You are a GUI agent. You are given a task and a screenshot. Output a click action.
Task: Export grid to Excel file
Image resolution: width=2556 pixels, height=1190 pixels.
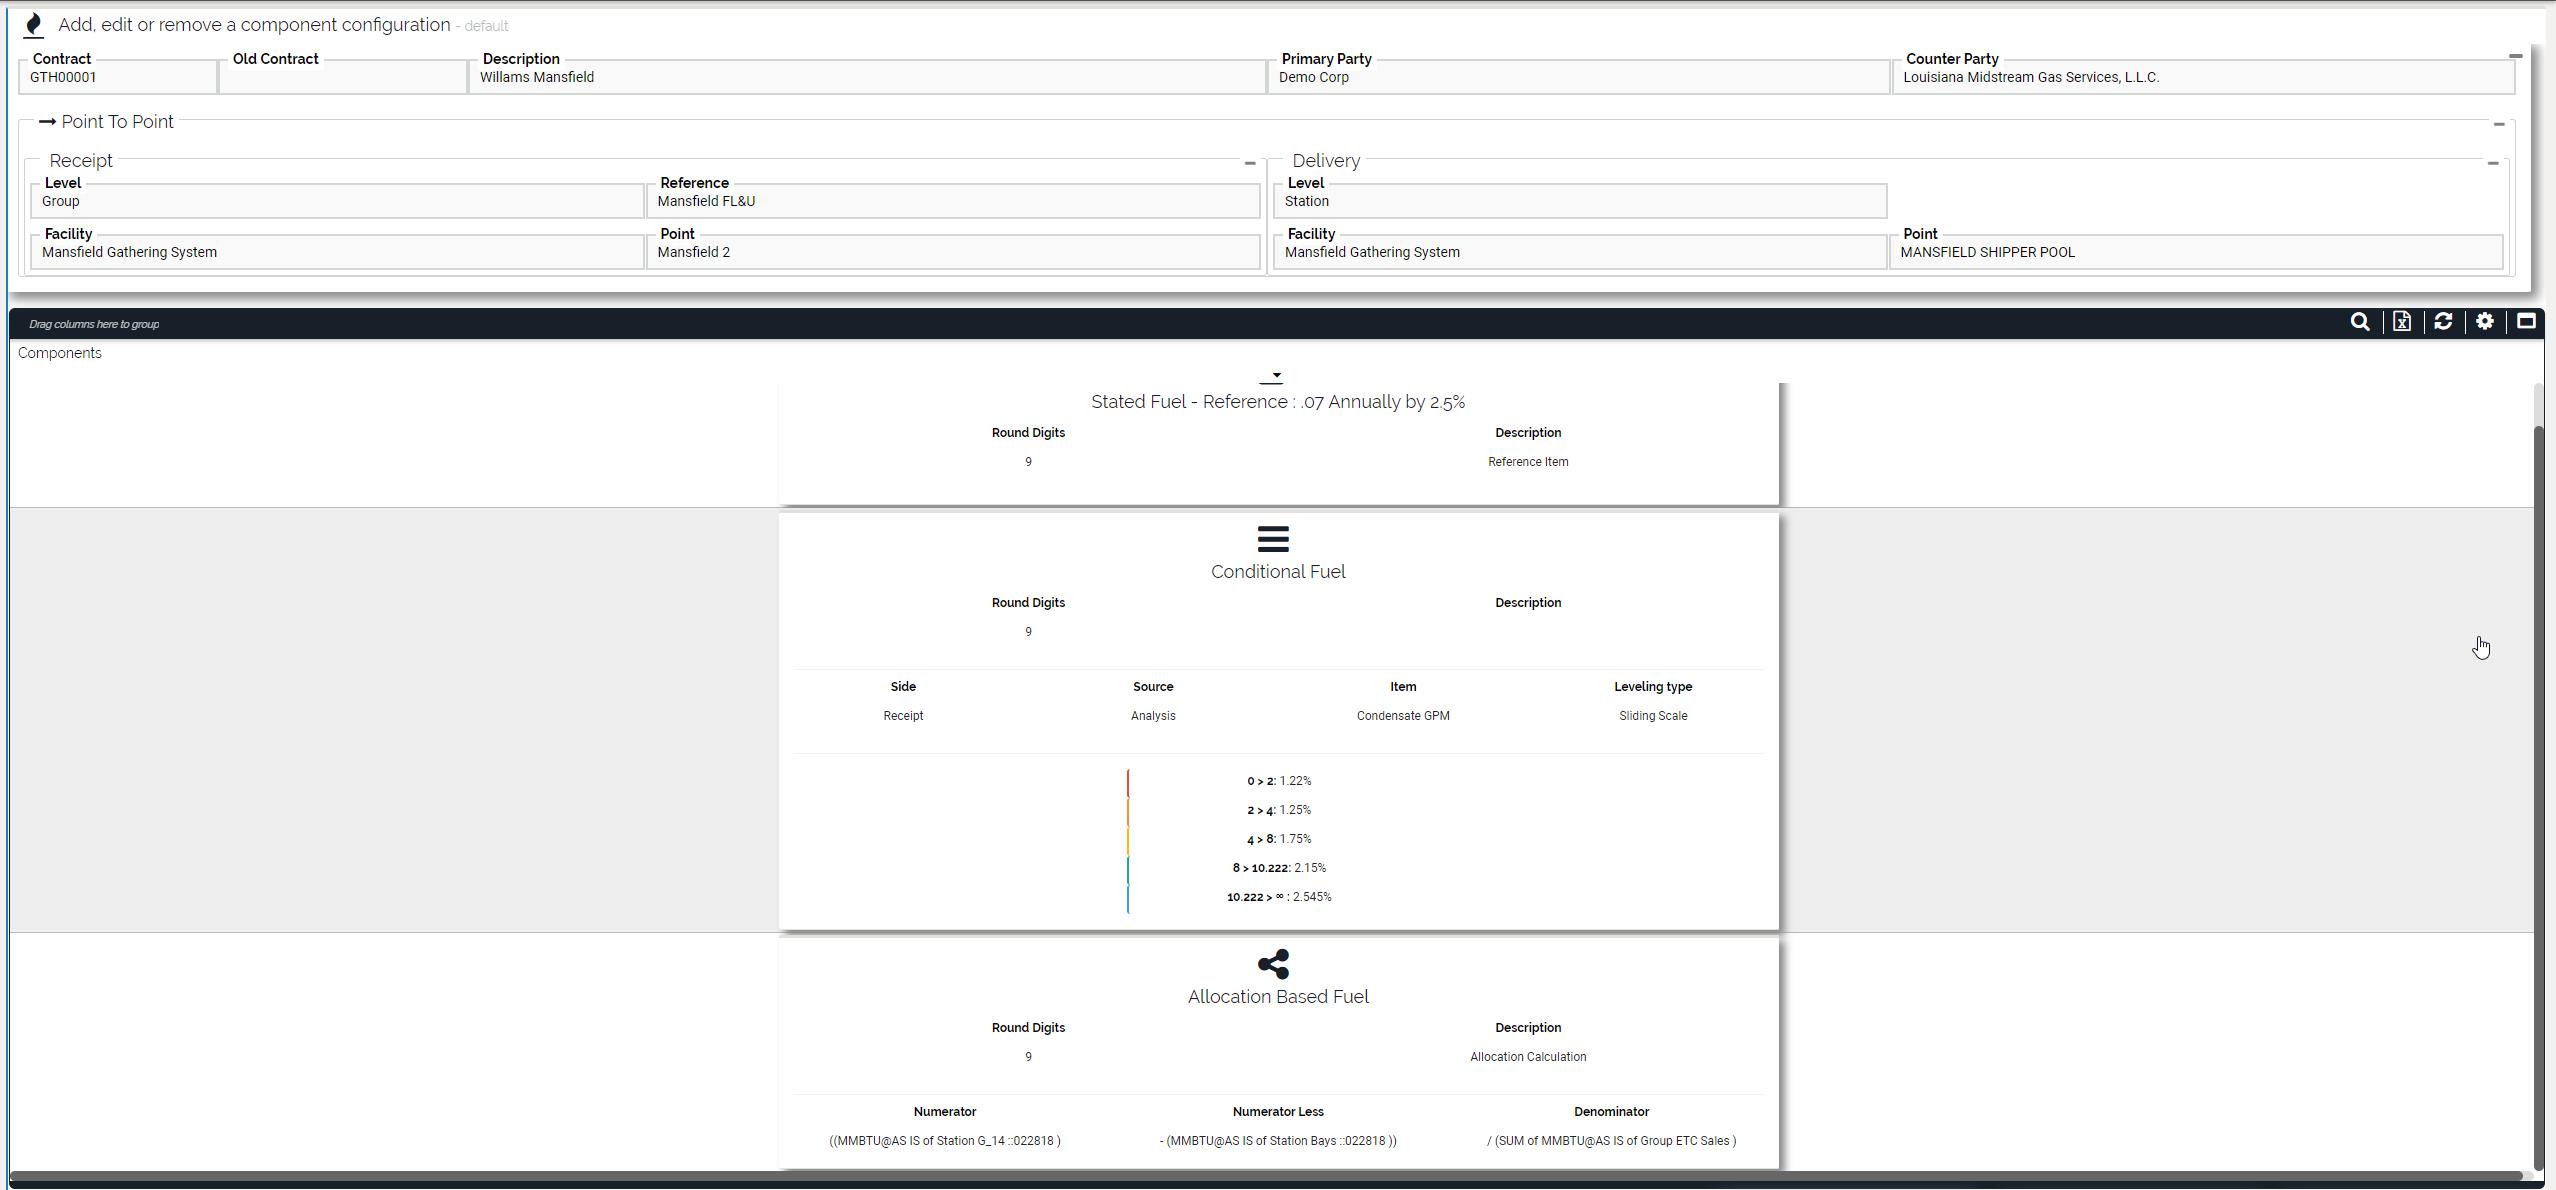[2402, 322]
